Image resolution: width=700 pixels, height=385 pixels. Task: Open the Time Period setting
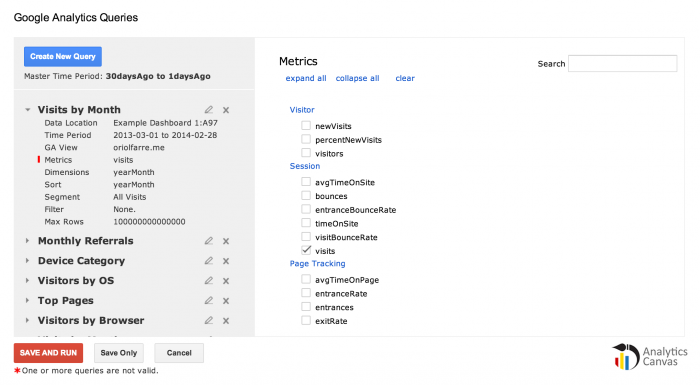coord(67,135)
